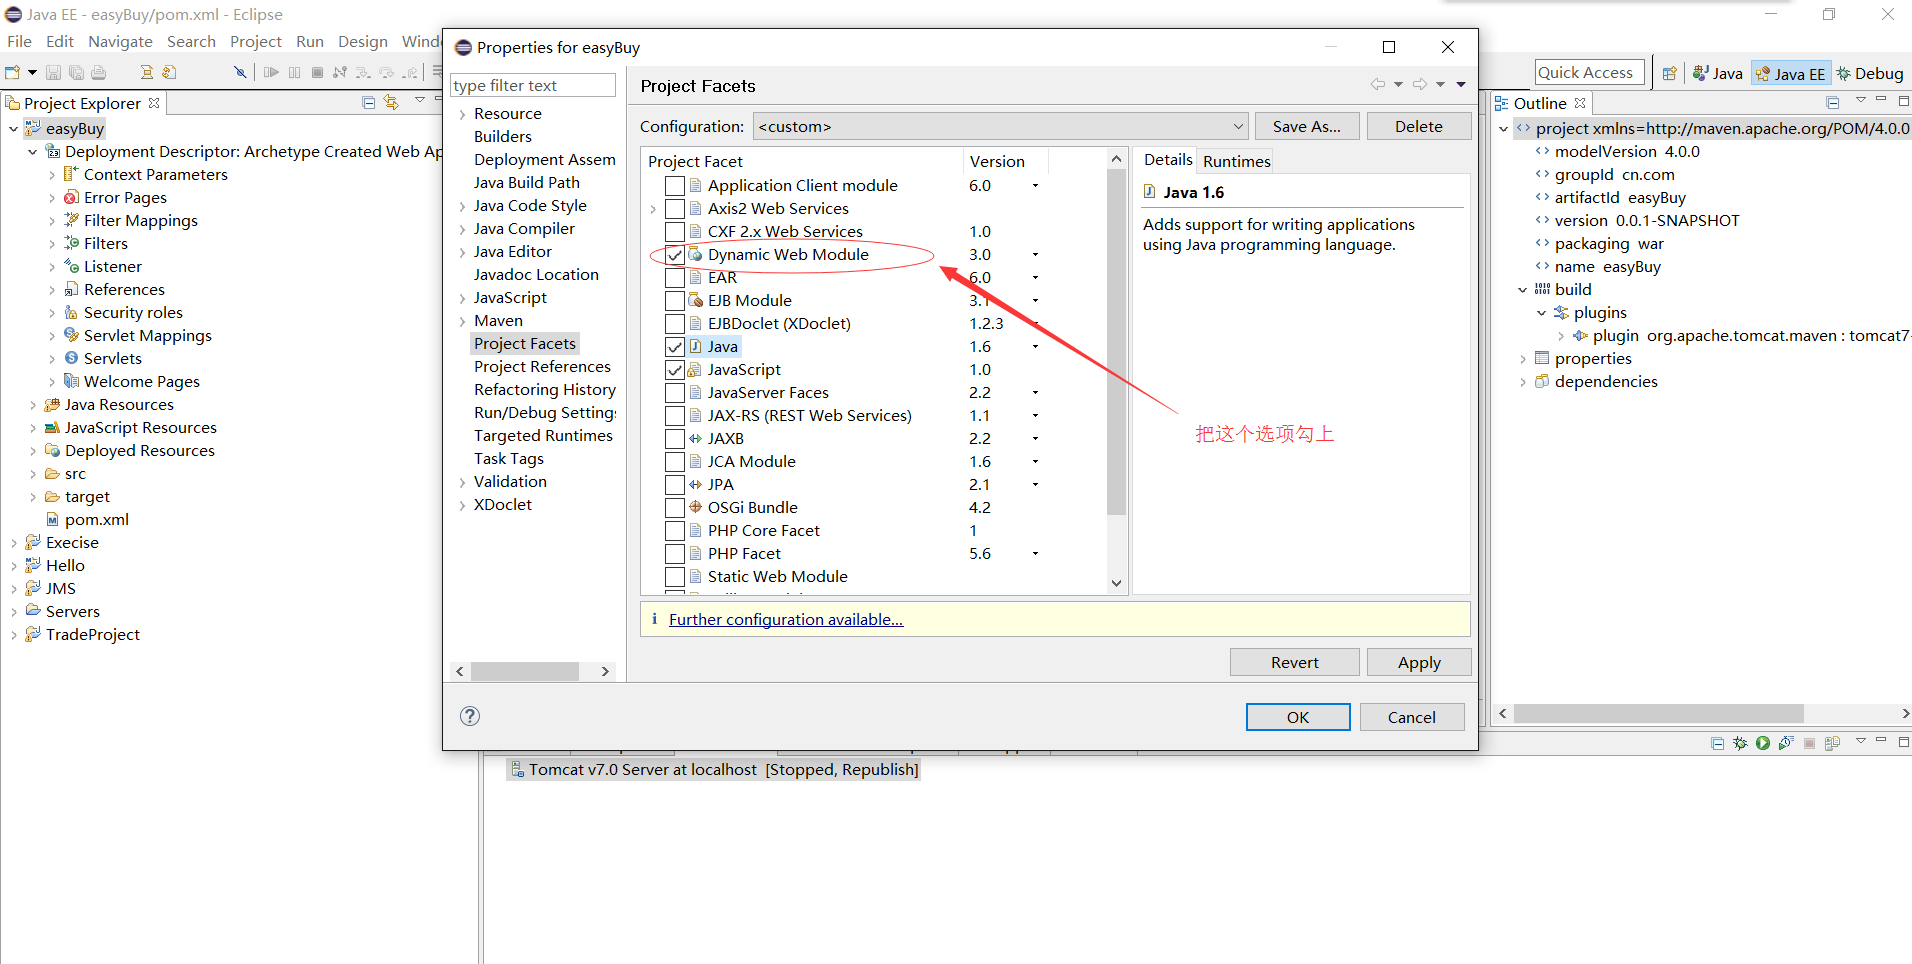Click the facet list vertical scrollbar
Viewport: 1912px width, 964px height.
click(1116, 342)
